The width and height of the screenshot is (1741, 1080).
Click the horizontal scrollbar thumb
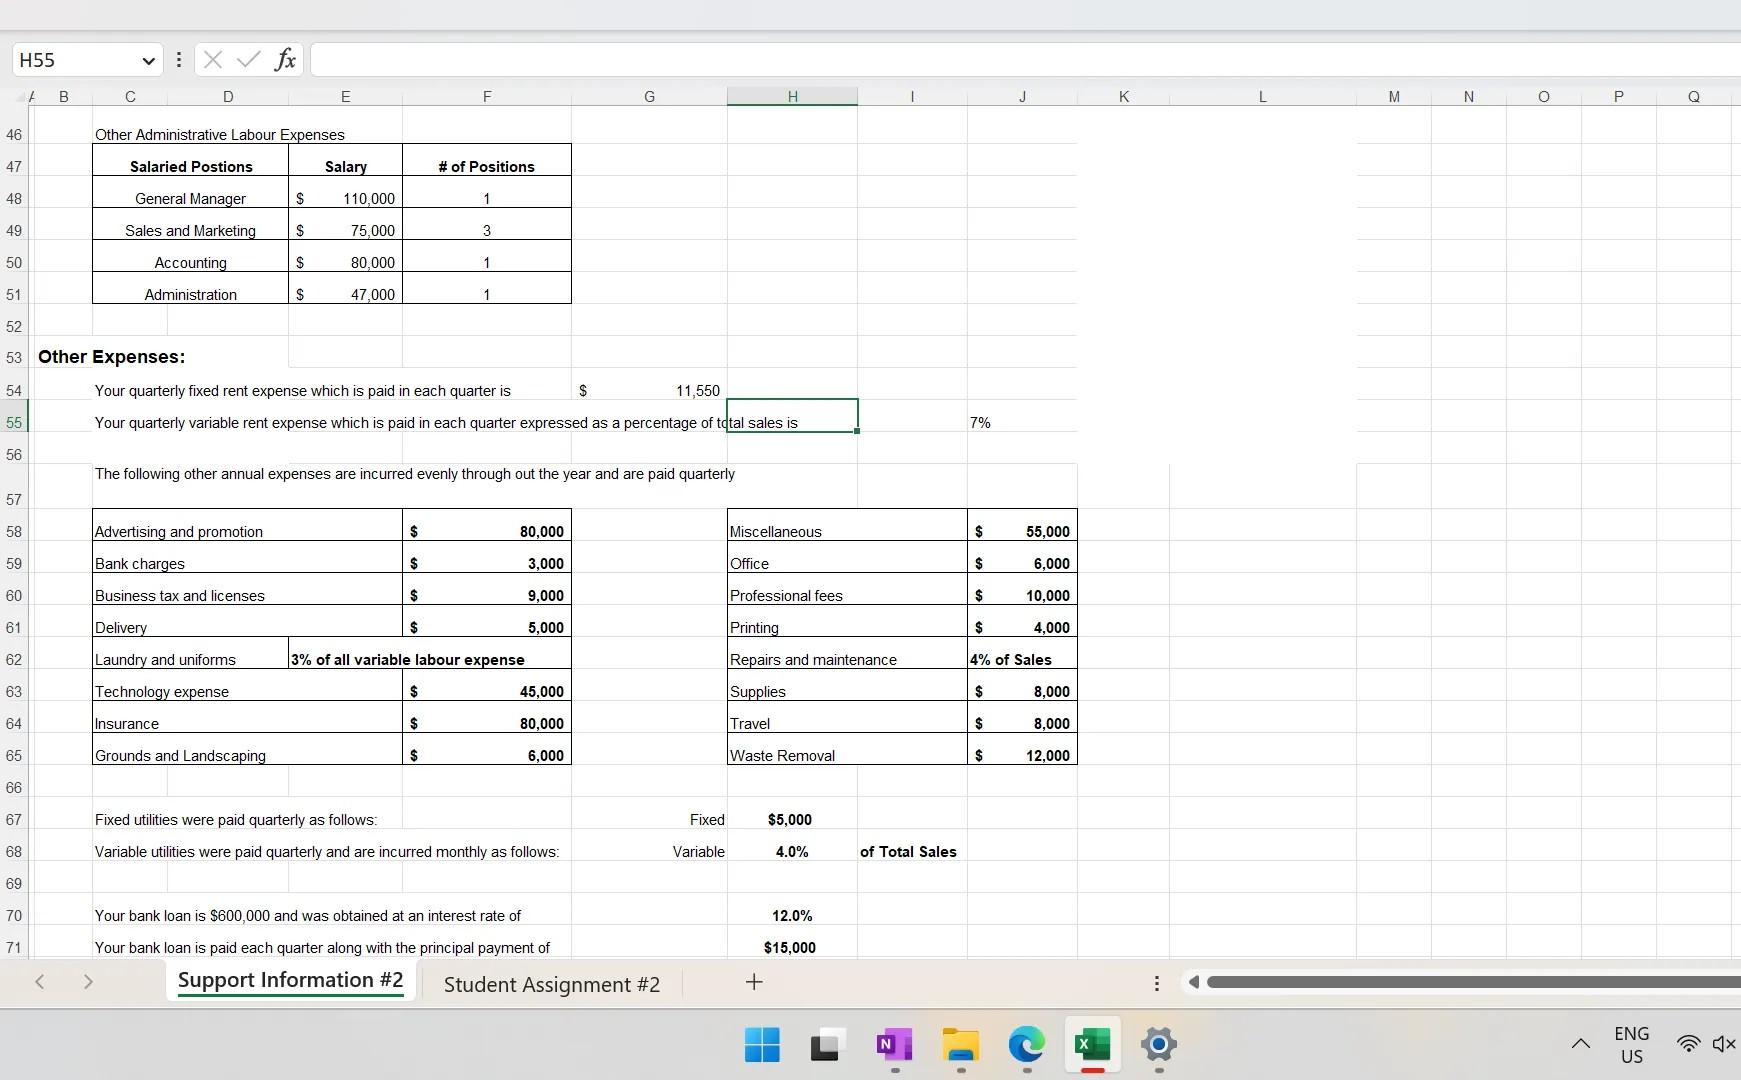click(1473, 982)
